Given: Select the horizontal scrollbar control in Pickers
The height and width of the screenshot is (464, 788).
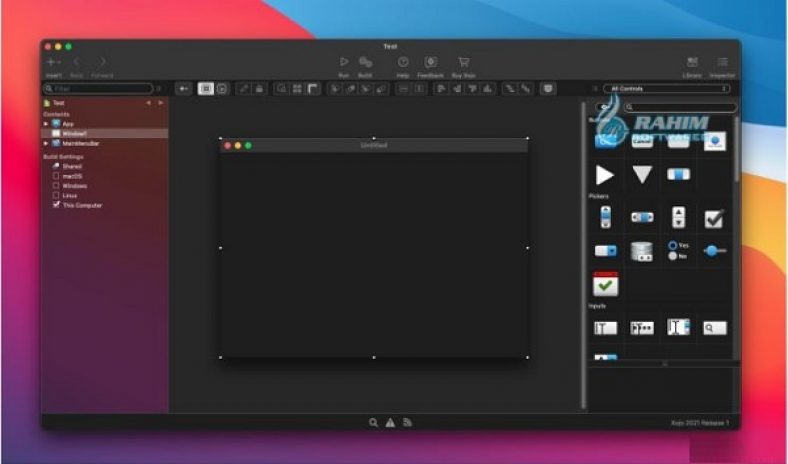Looking at the screenshot, I should coord(642,217).
